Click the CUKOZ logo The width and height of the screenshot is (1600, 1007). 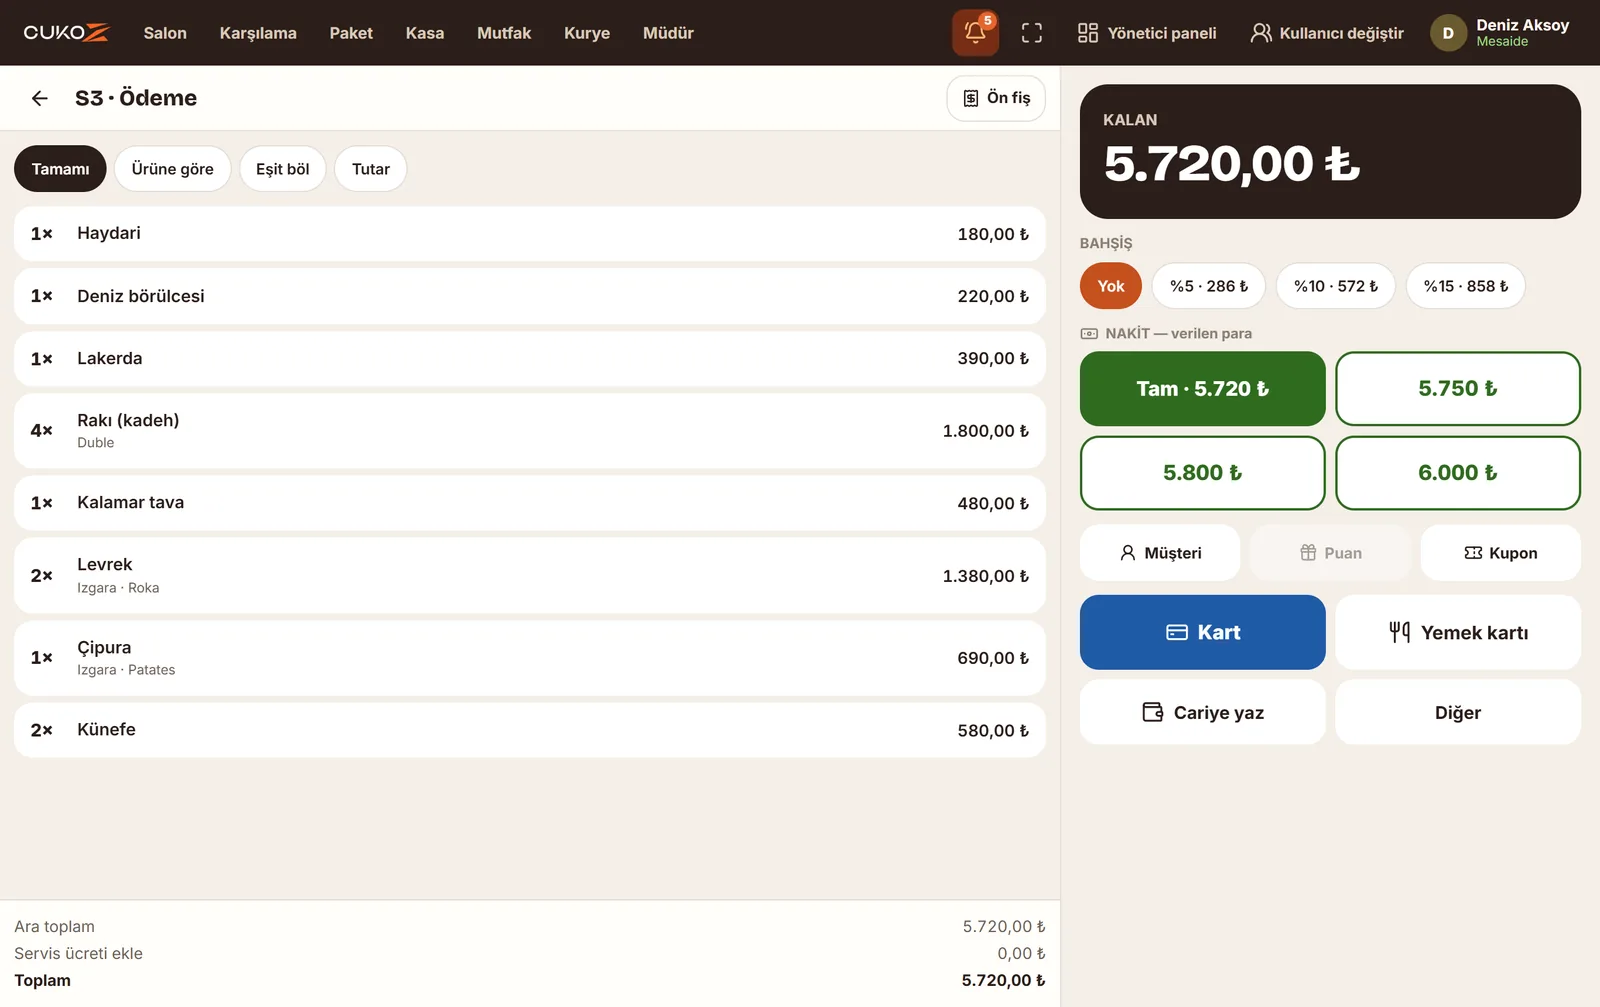click(67, 33)
